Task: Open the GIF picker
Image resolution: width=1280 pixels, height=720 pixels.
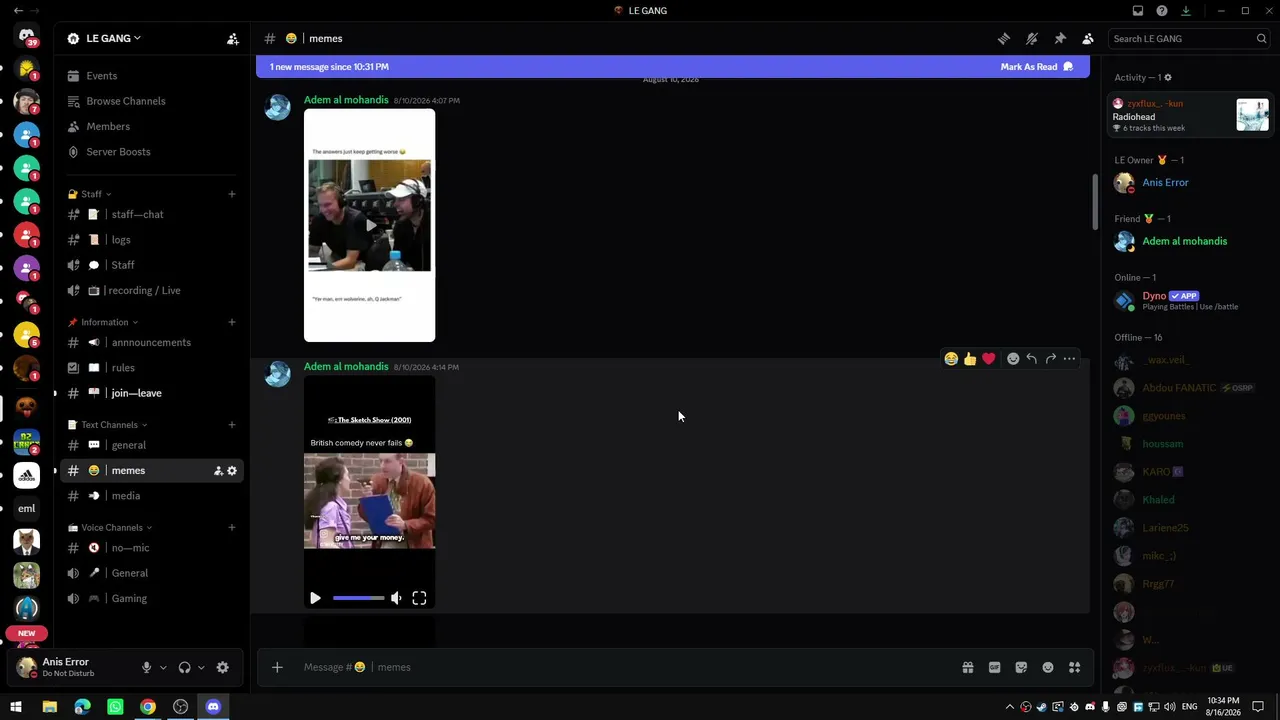Action: pyautogui.click(x=995, y=668)
